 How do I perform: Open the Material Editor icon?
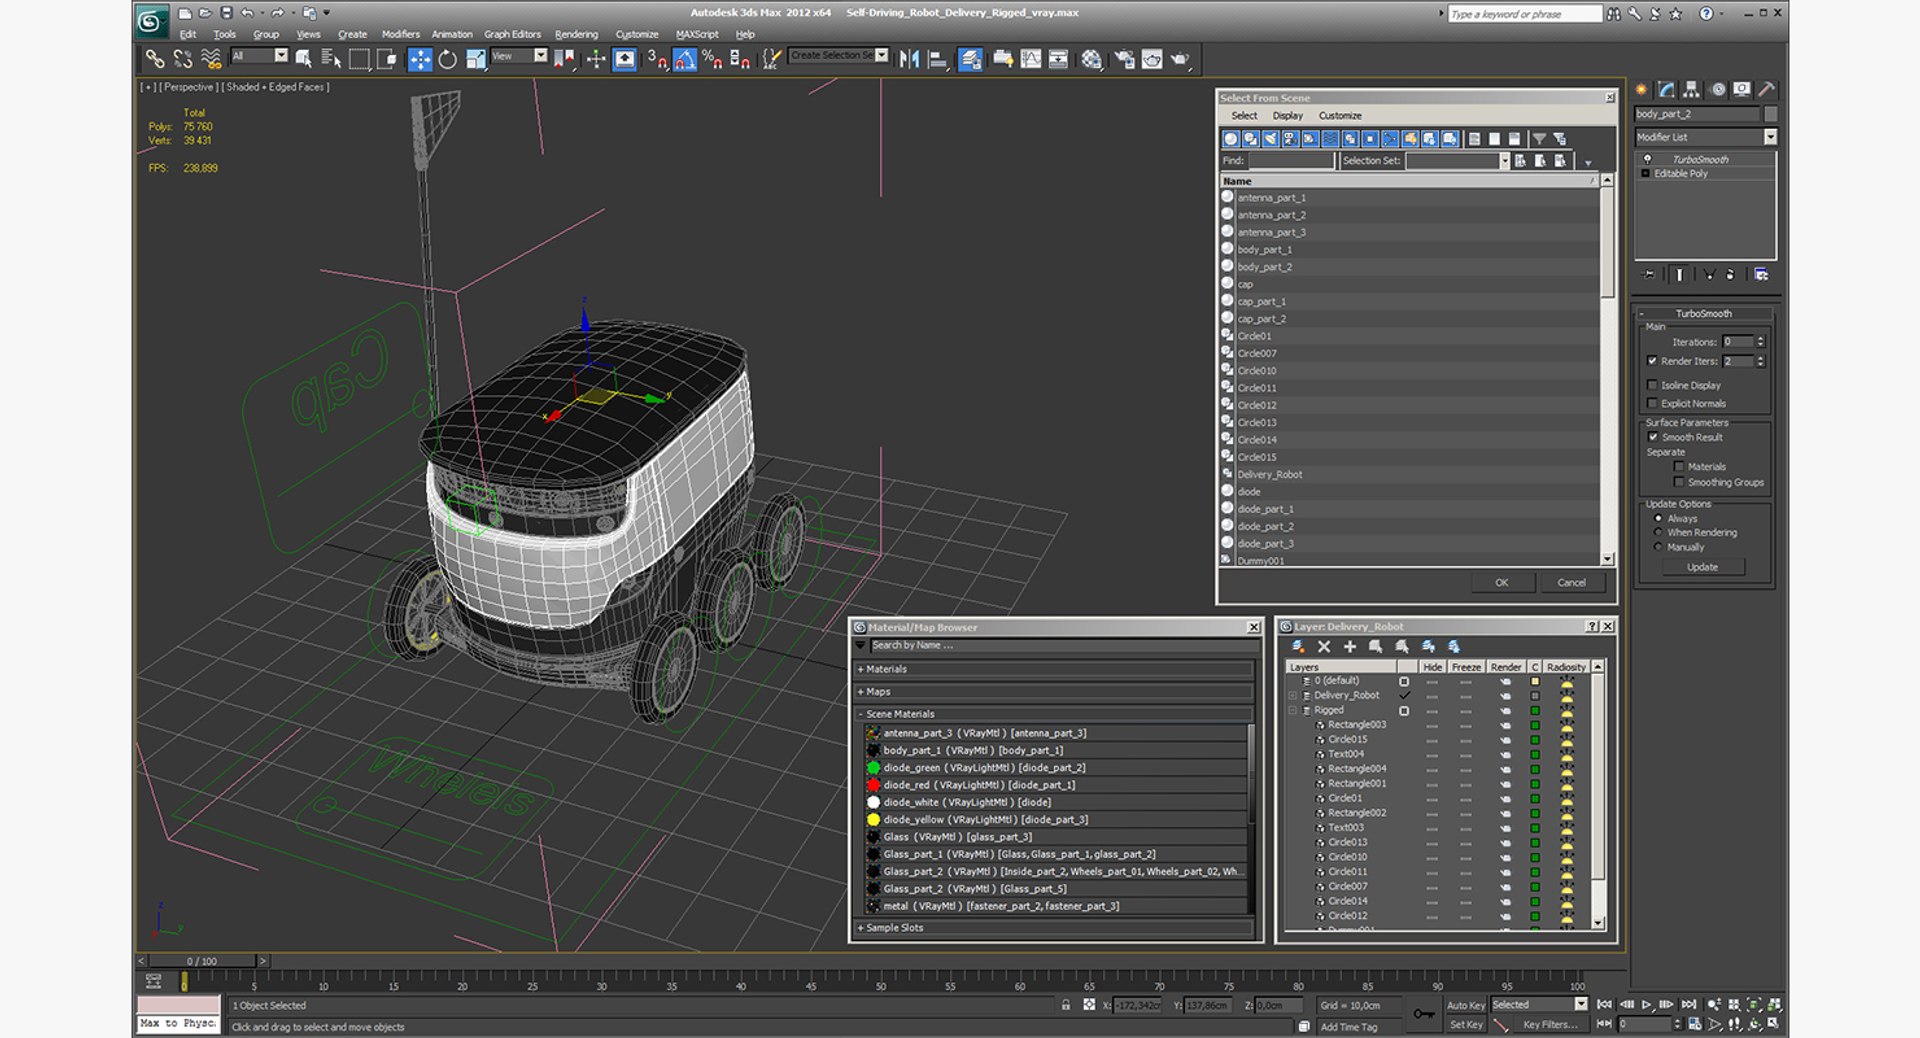point(1091,59)
